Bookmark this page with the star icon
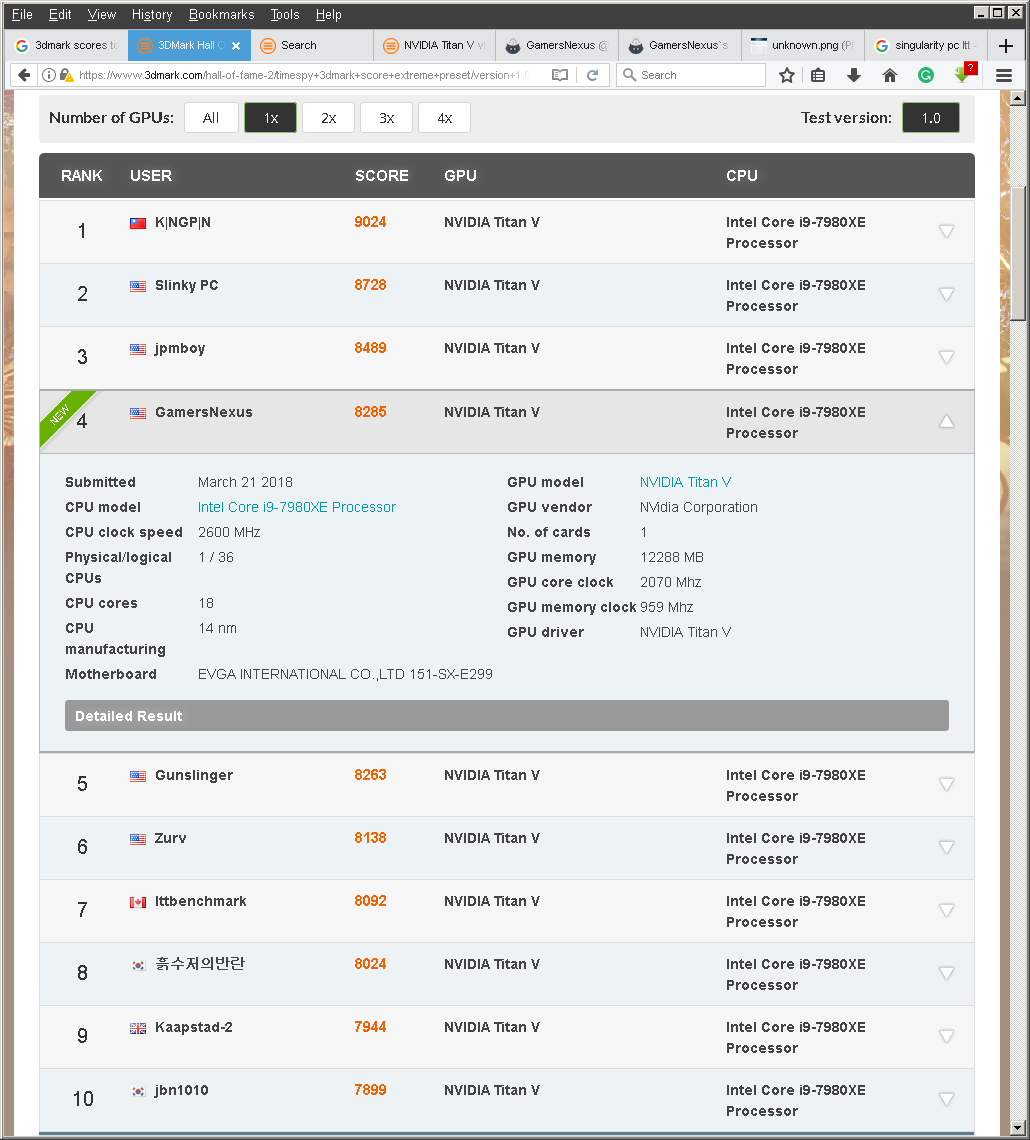The height and width of the screenshot is (1140, 1030). [x=786, y=75]
